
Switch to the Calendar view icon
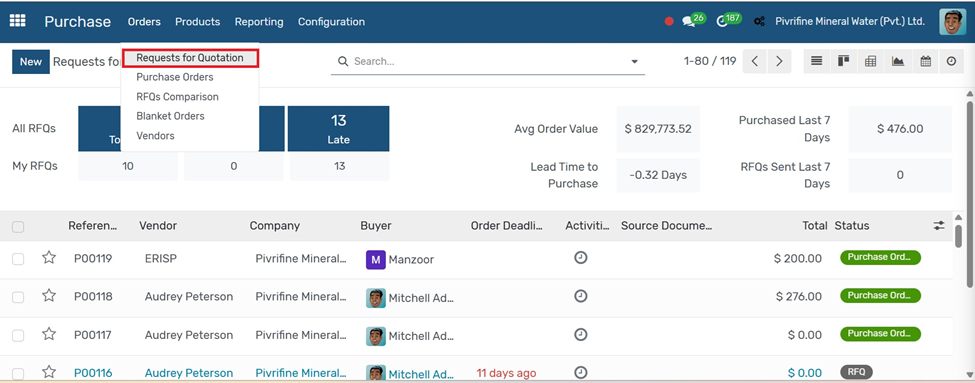coord(925,62)
